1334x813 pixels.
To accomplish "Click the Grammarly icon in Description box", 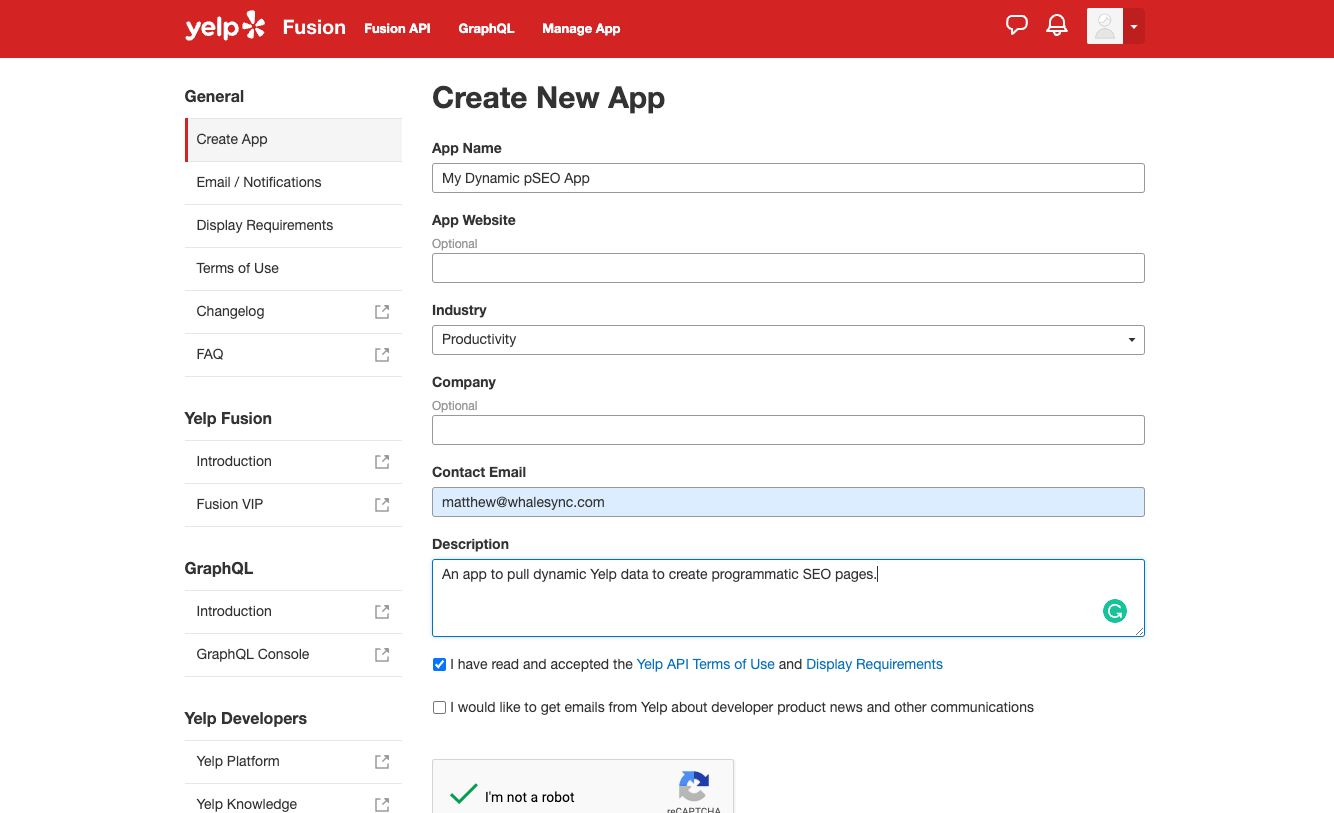I will point(1114,611).
